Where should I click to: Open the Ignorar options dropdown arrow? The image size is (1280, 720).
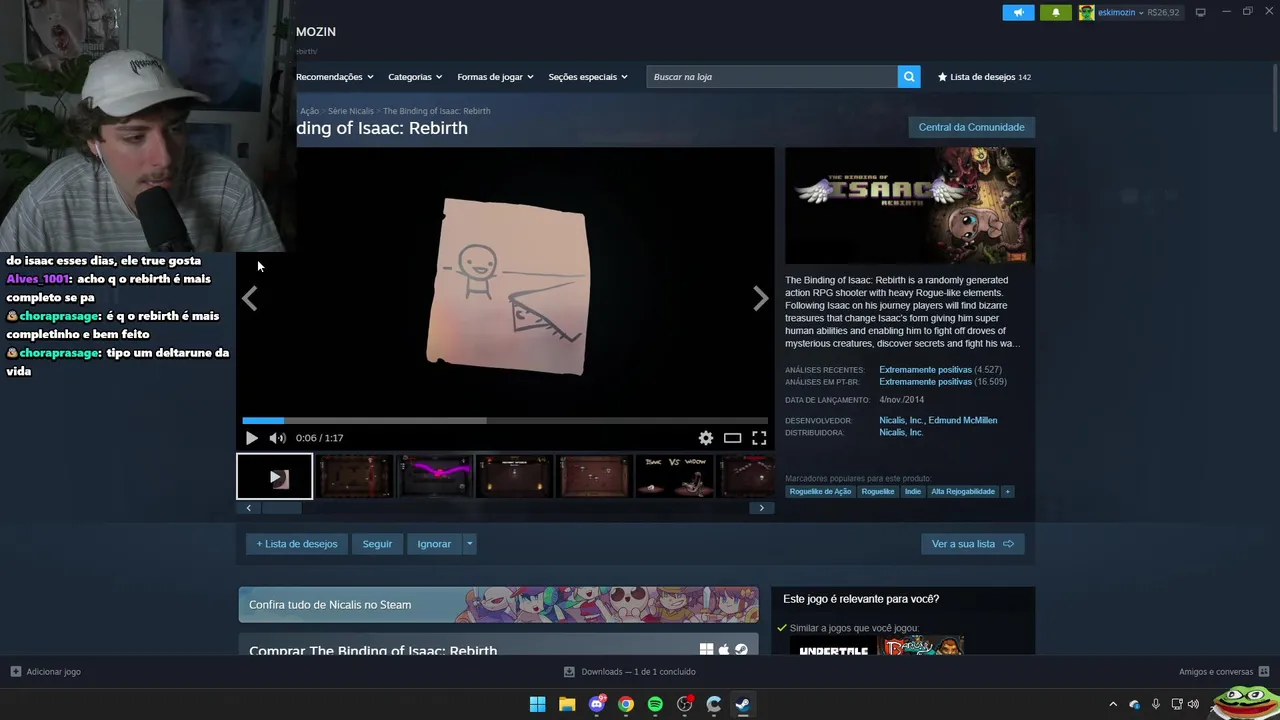(469, 544)
